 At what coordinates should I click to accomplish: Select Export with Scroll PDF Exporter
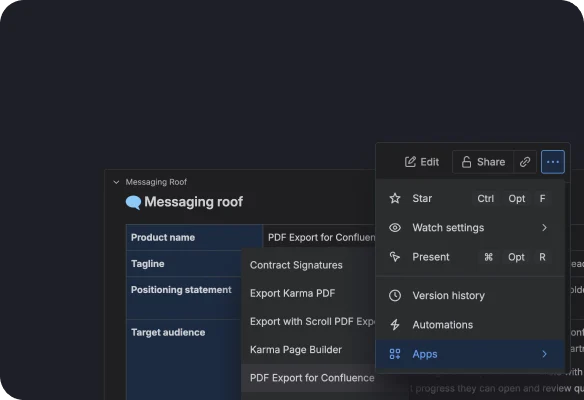click(x=312, y=321)
